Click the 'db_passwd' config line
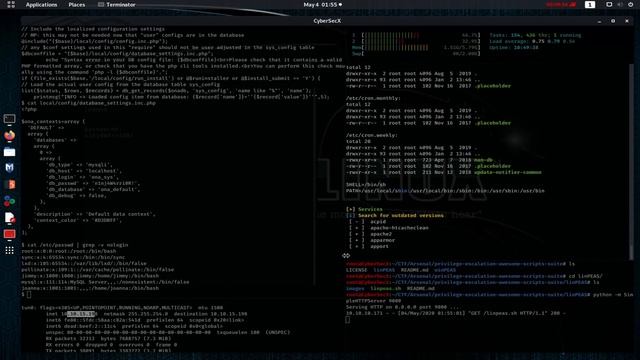 click(x=93, y=183)
